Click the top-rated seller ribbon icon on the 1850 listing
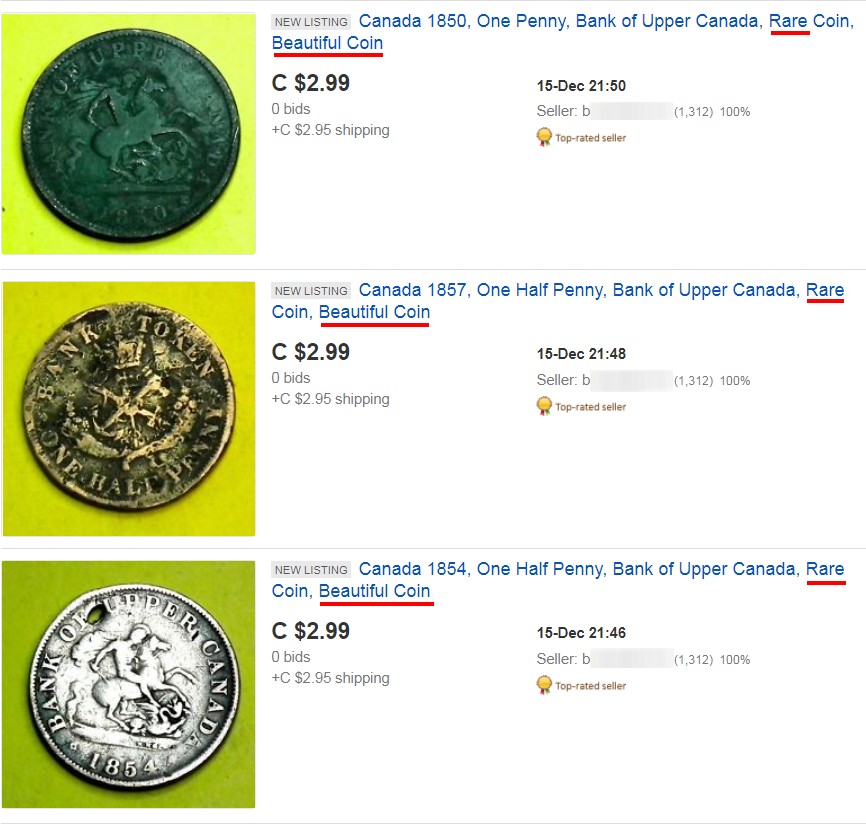Image resolution: width=866 pixels, height=824 pixels. (x=544, y=137)
